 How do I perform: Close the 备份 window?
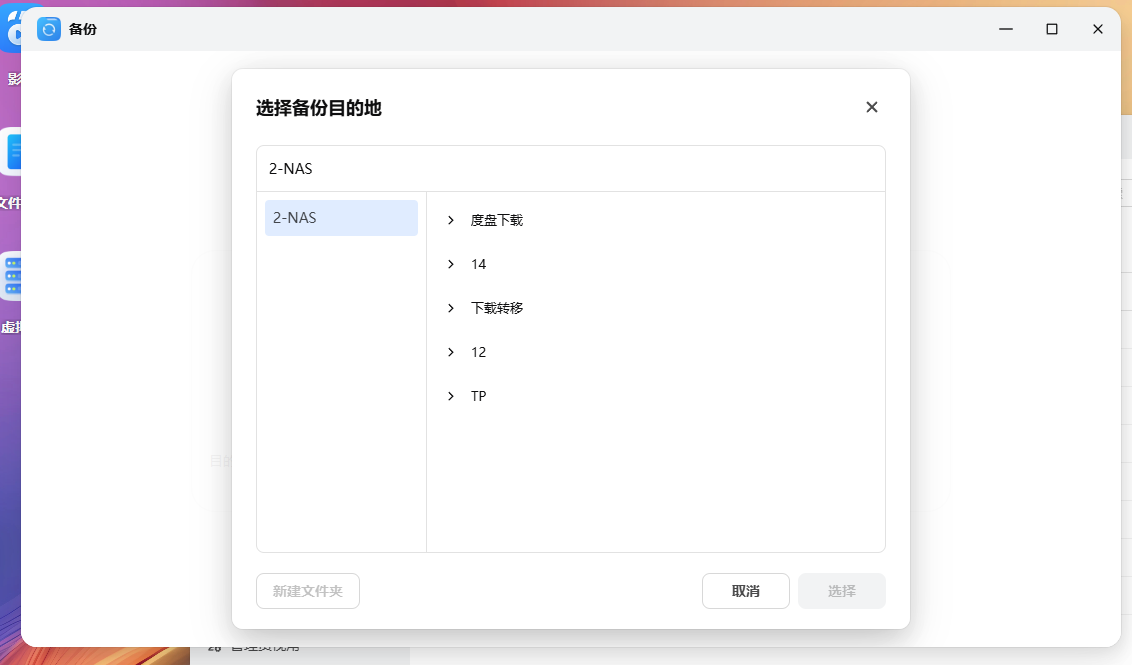[1098, 29]
